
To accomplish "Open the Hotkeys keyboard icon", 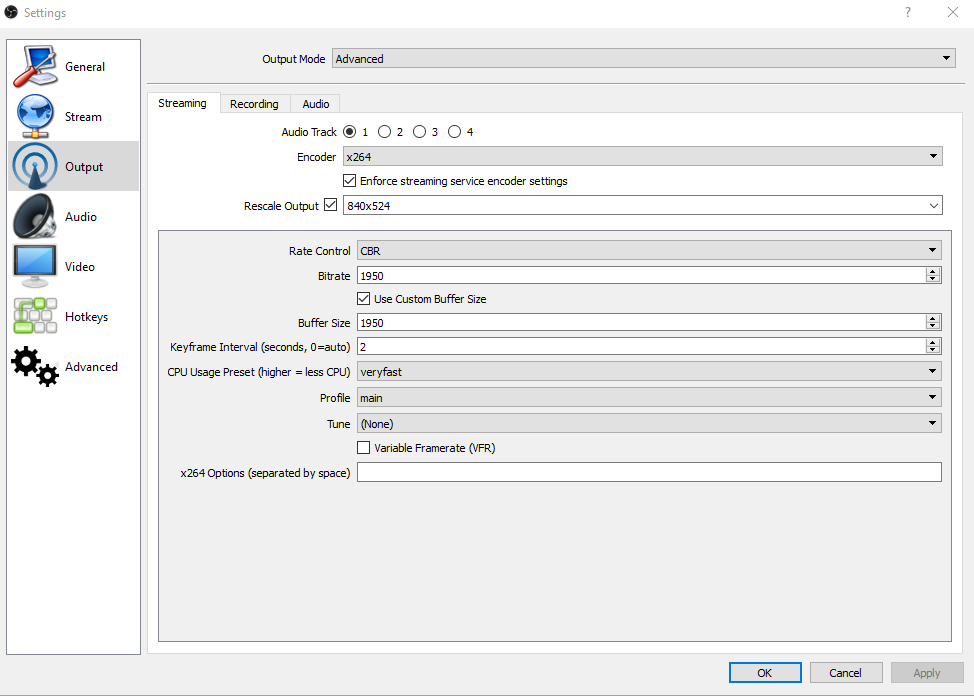I will click(35, 316).
